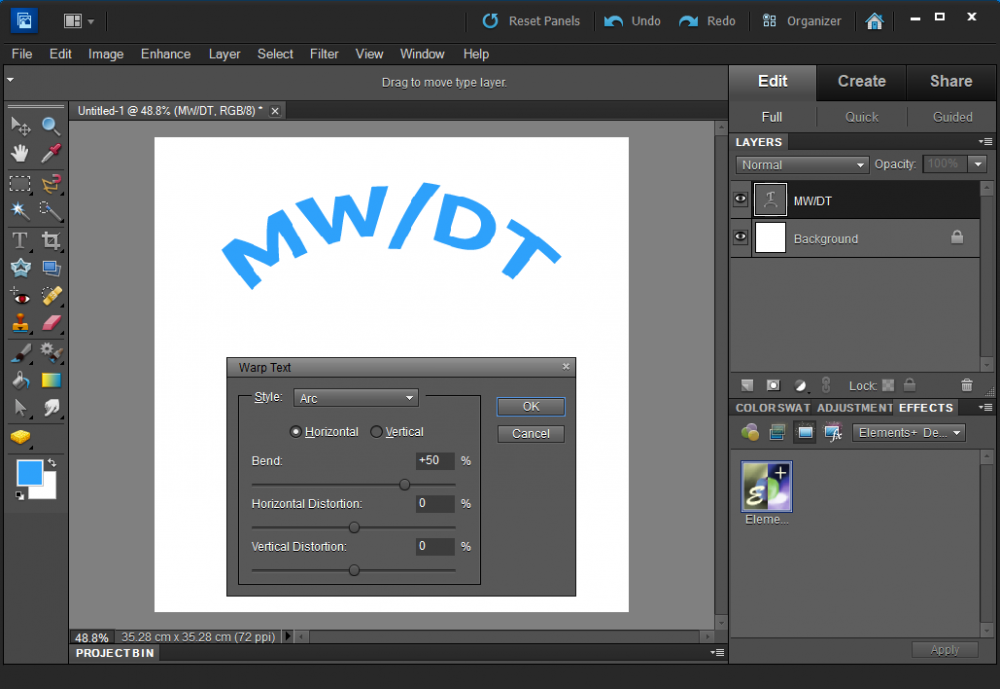Select the Zoom tool
This screenshot has height=689, width=1000.
click(51, 125)
